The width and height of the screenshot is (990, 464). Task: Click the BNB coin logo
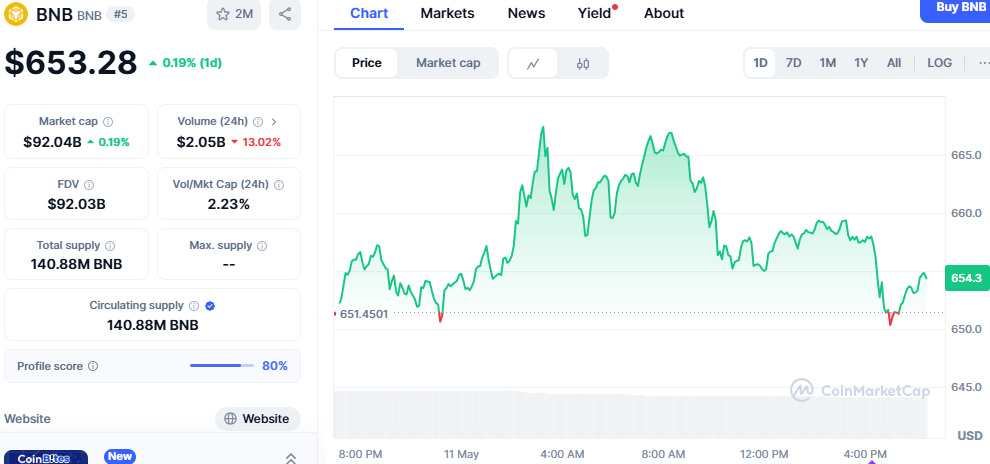tap(17, 15)
